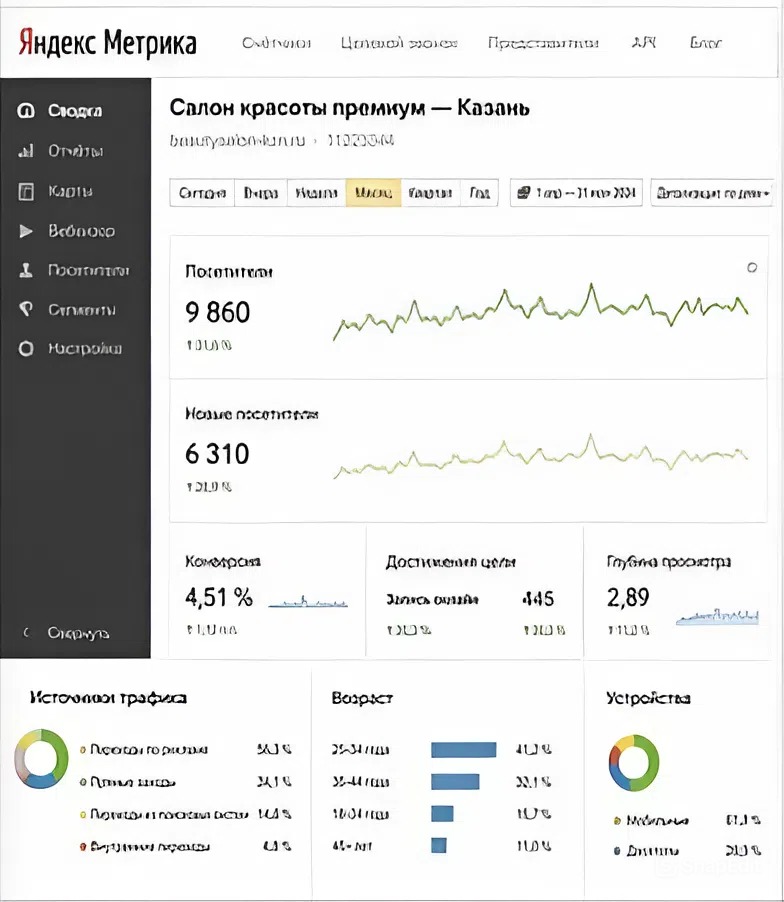This screenshot has width=784, height=902.
Task: Click the Сегменты icon in the sidebar
Action: 27,310
